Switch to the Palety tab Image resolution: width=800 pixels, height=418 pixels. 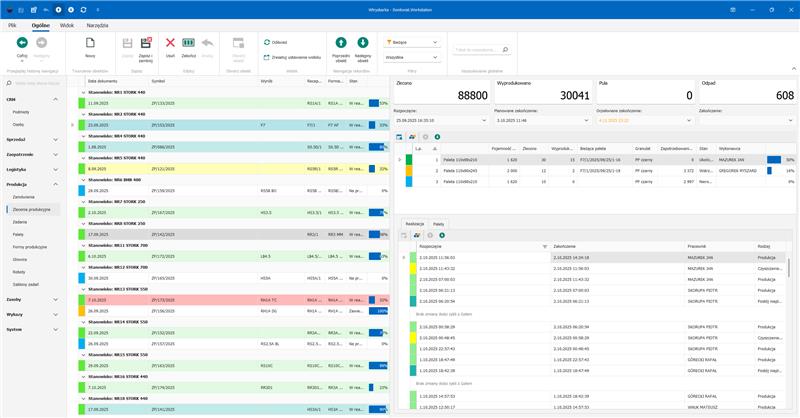pos(439,224)
